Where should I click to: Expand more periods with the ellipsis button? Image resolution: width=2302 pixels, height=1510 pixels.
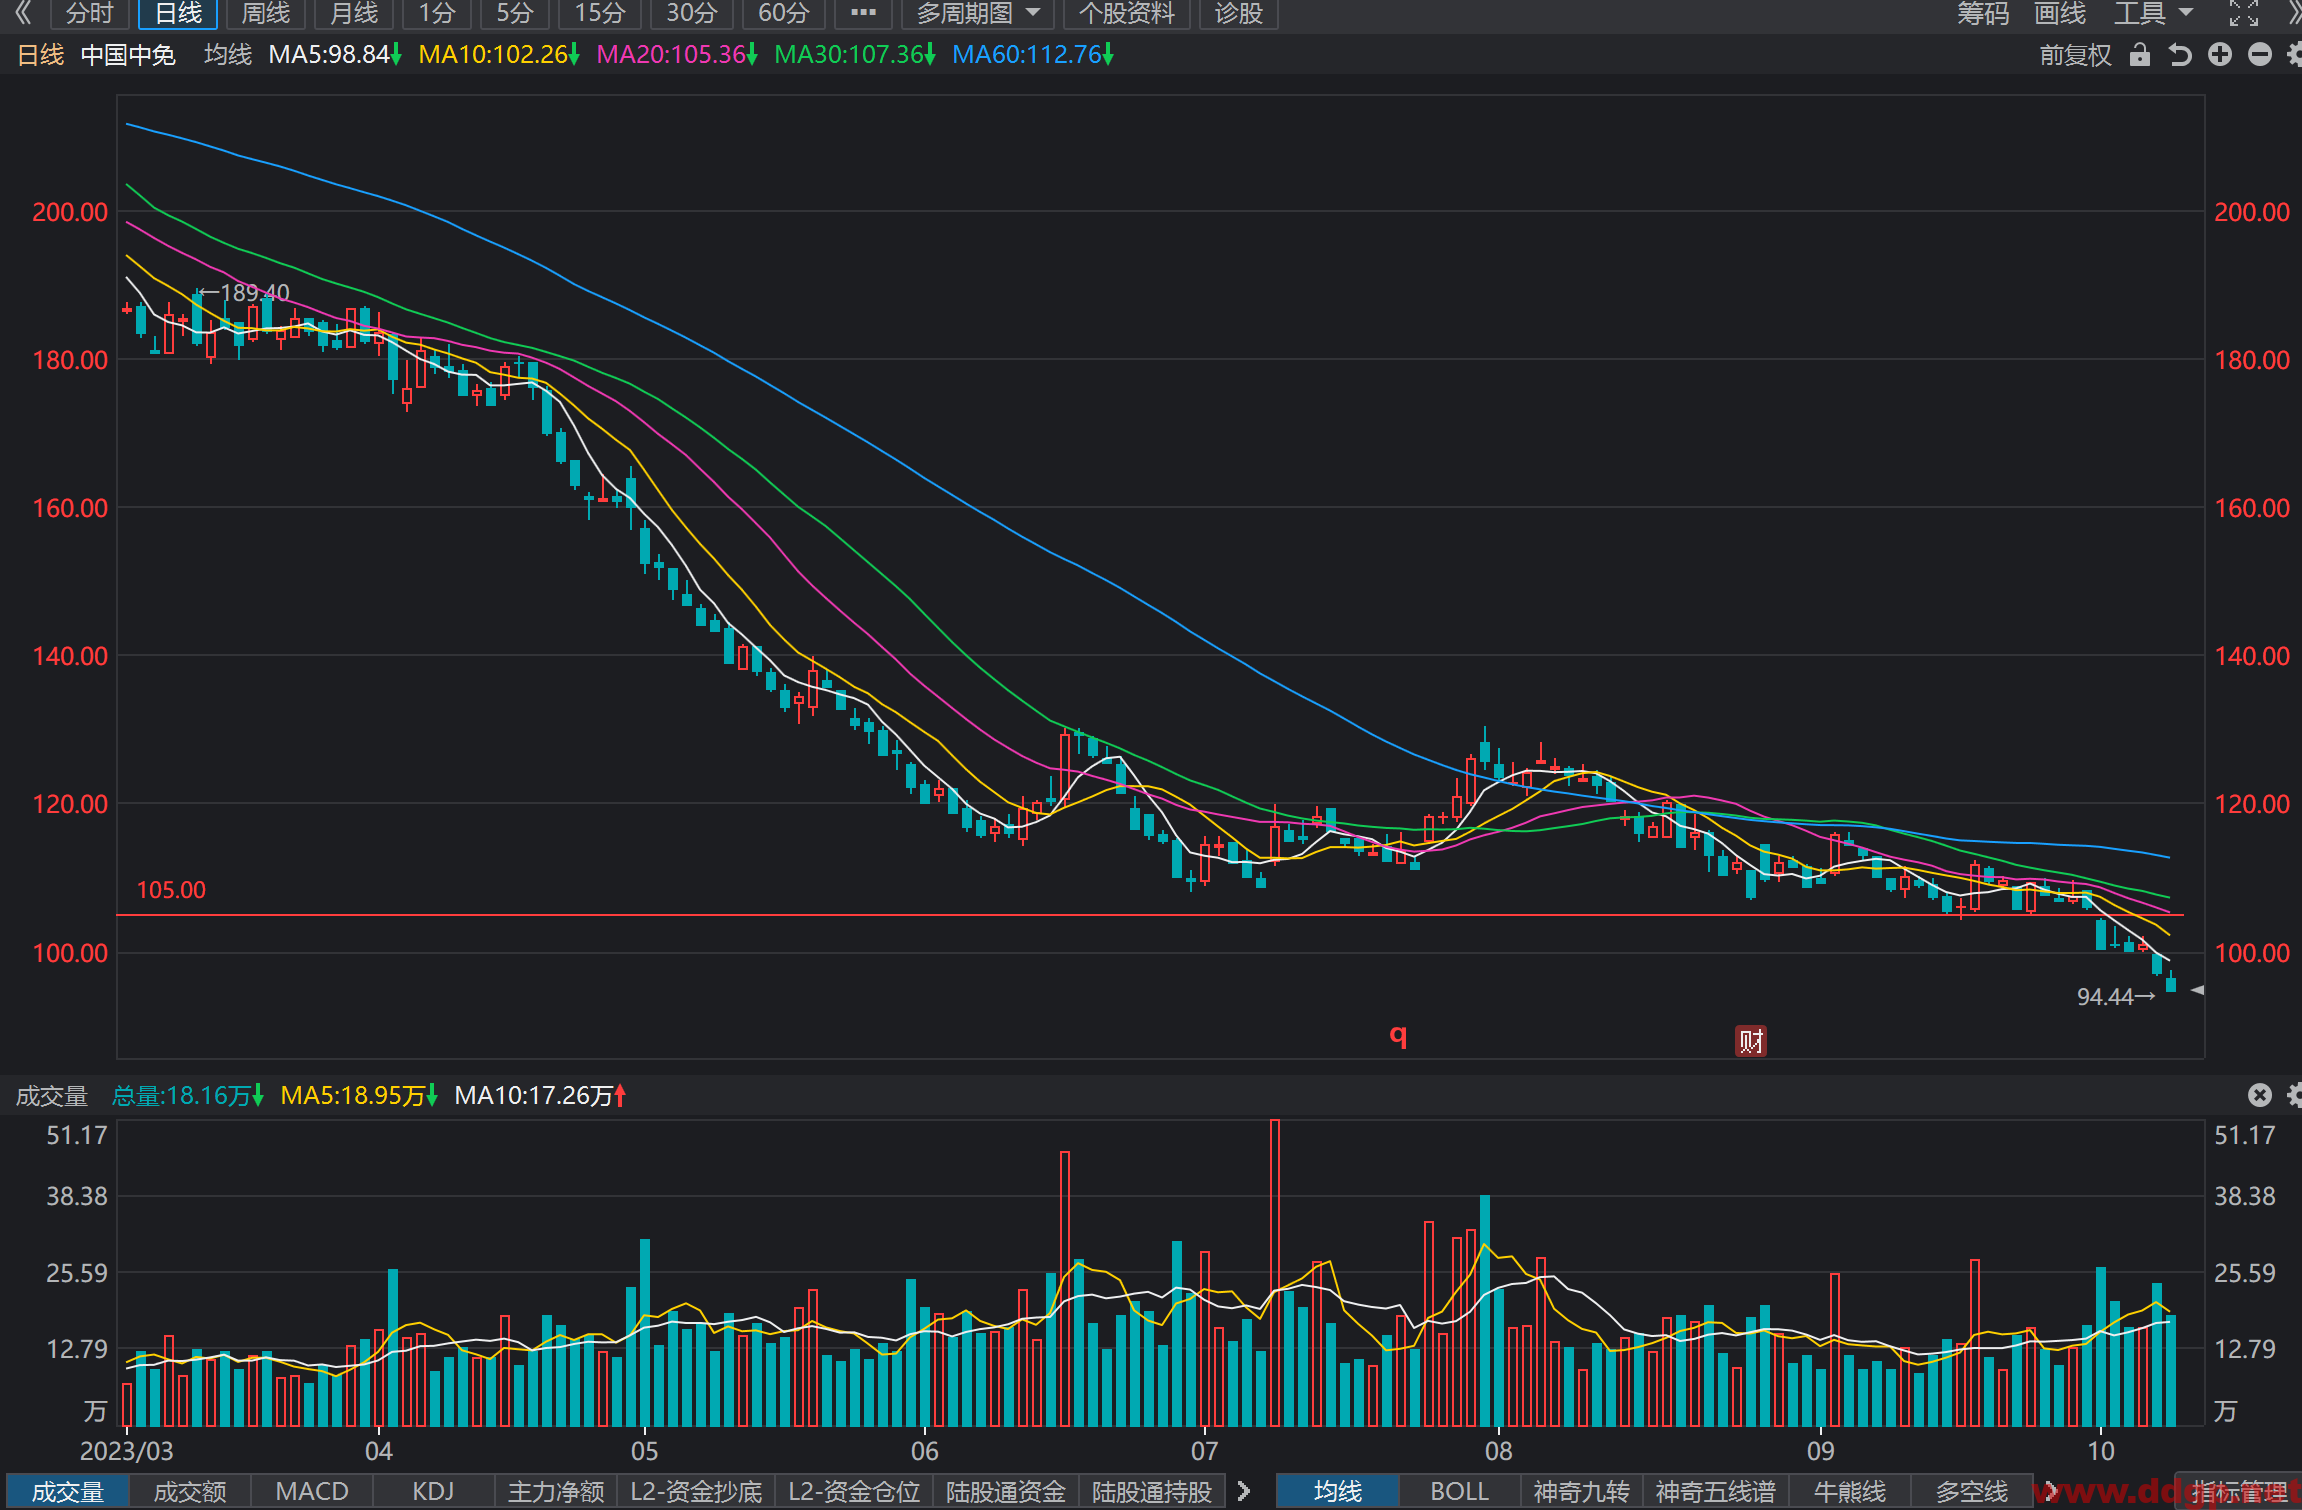863,13
